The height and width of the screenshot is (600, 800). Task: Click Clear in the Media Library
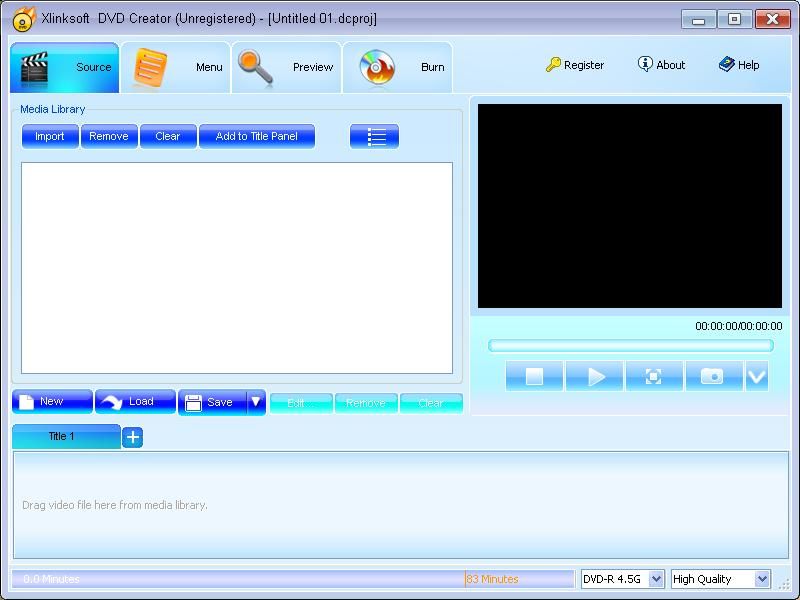(168, 136)
